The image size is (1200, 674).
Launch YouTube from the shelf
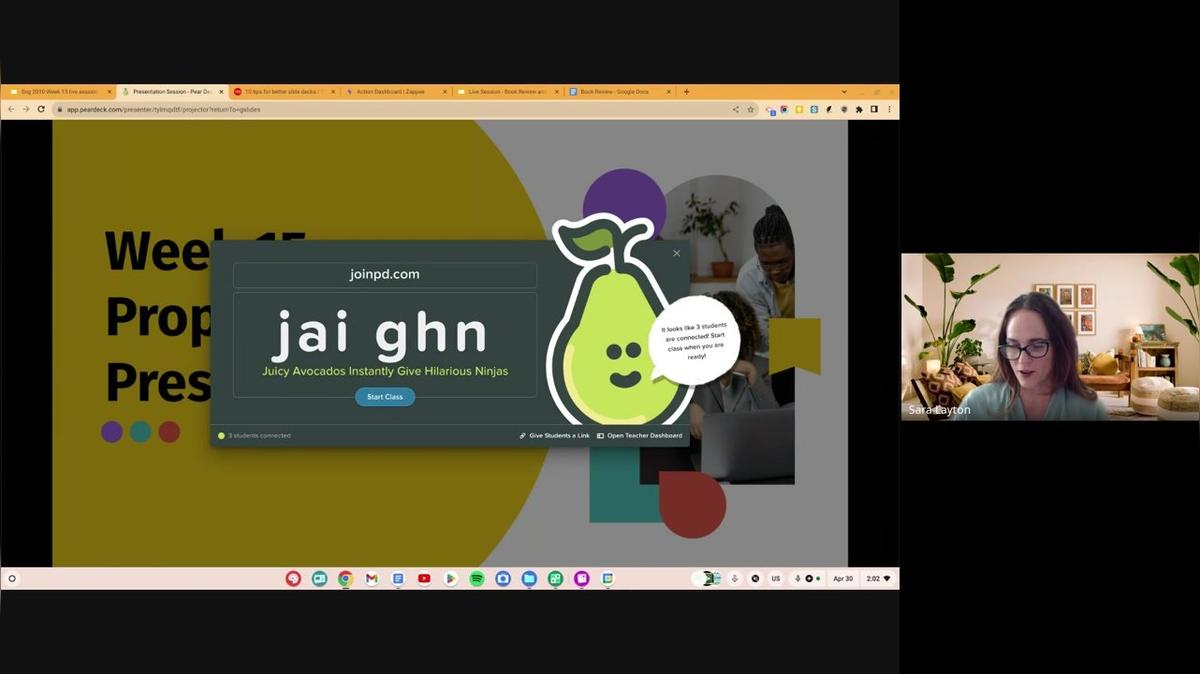pyautogui.click(x=424, y=578)
